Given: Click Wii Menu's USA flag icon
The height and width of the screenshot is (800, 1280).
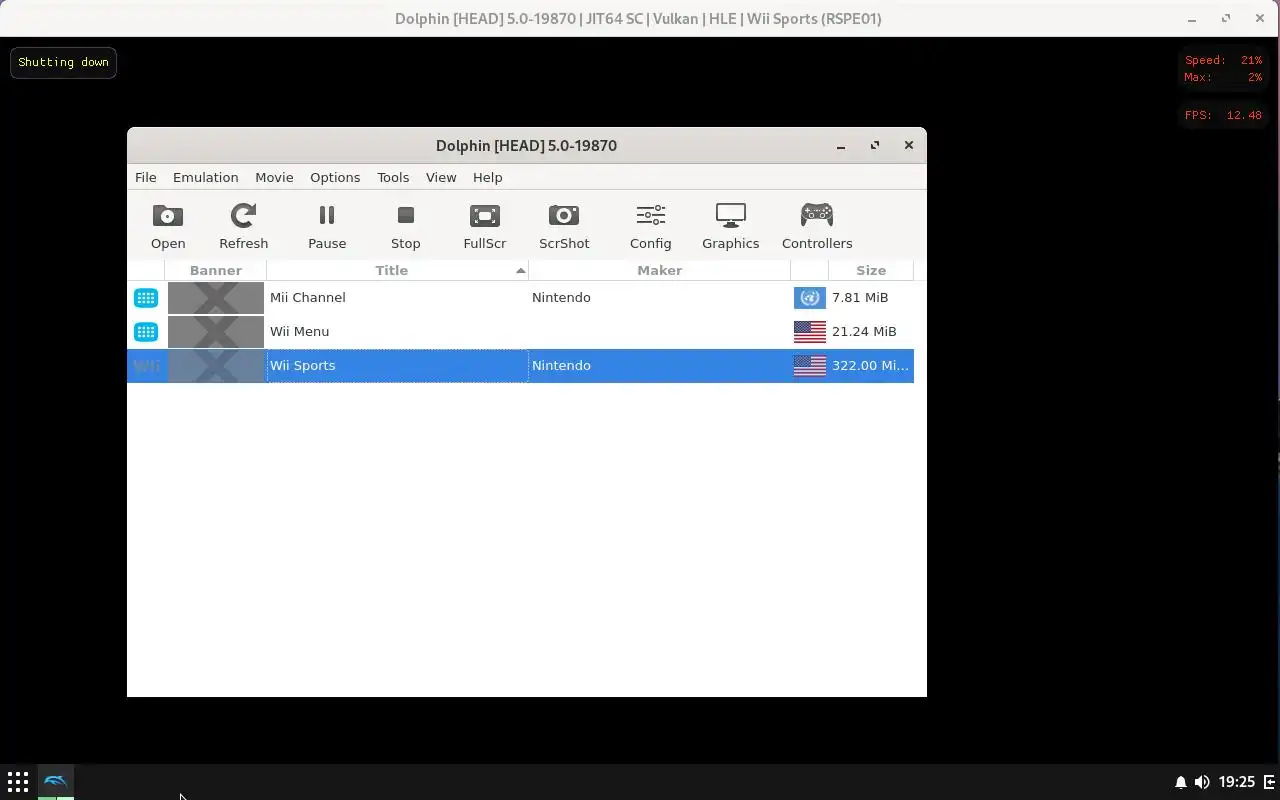Looking at the screenshot, I should point(810,331).
